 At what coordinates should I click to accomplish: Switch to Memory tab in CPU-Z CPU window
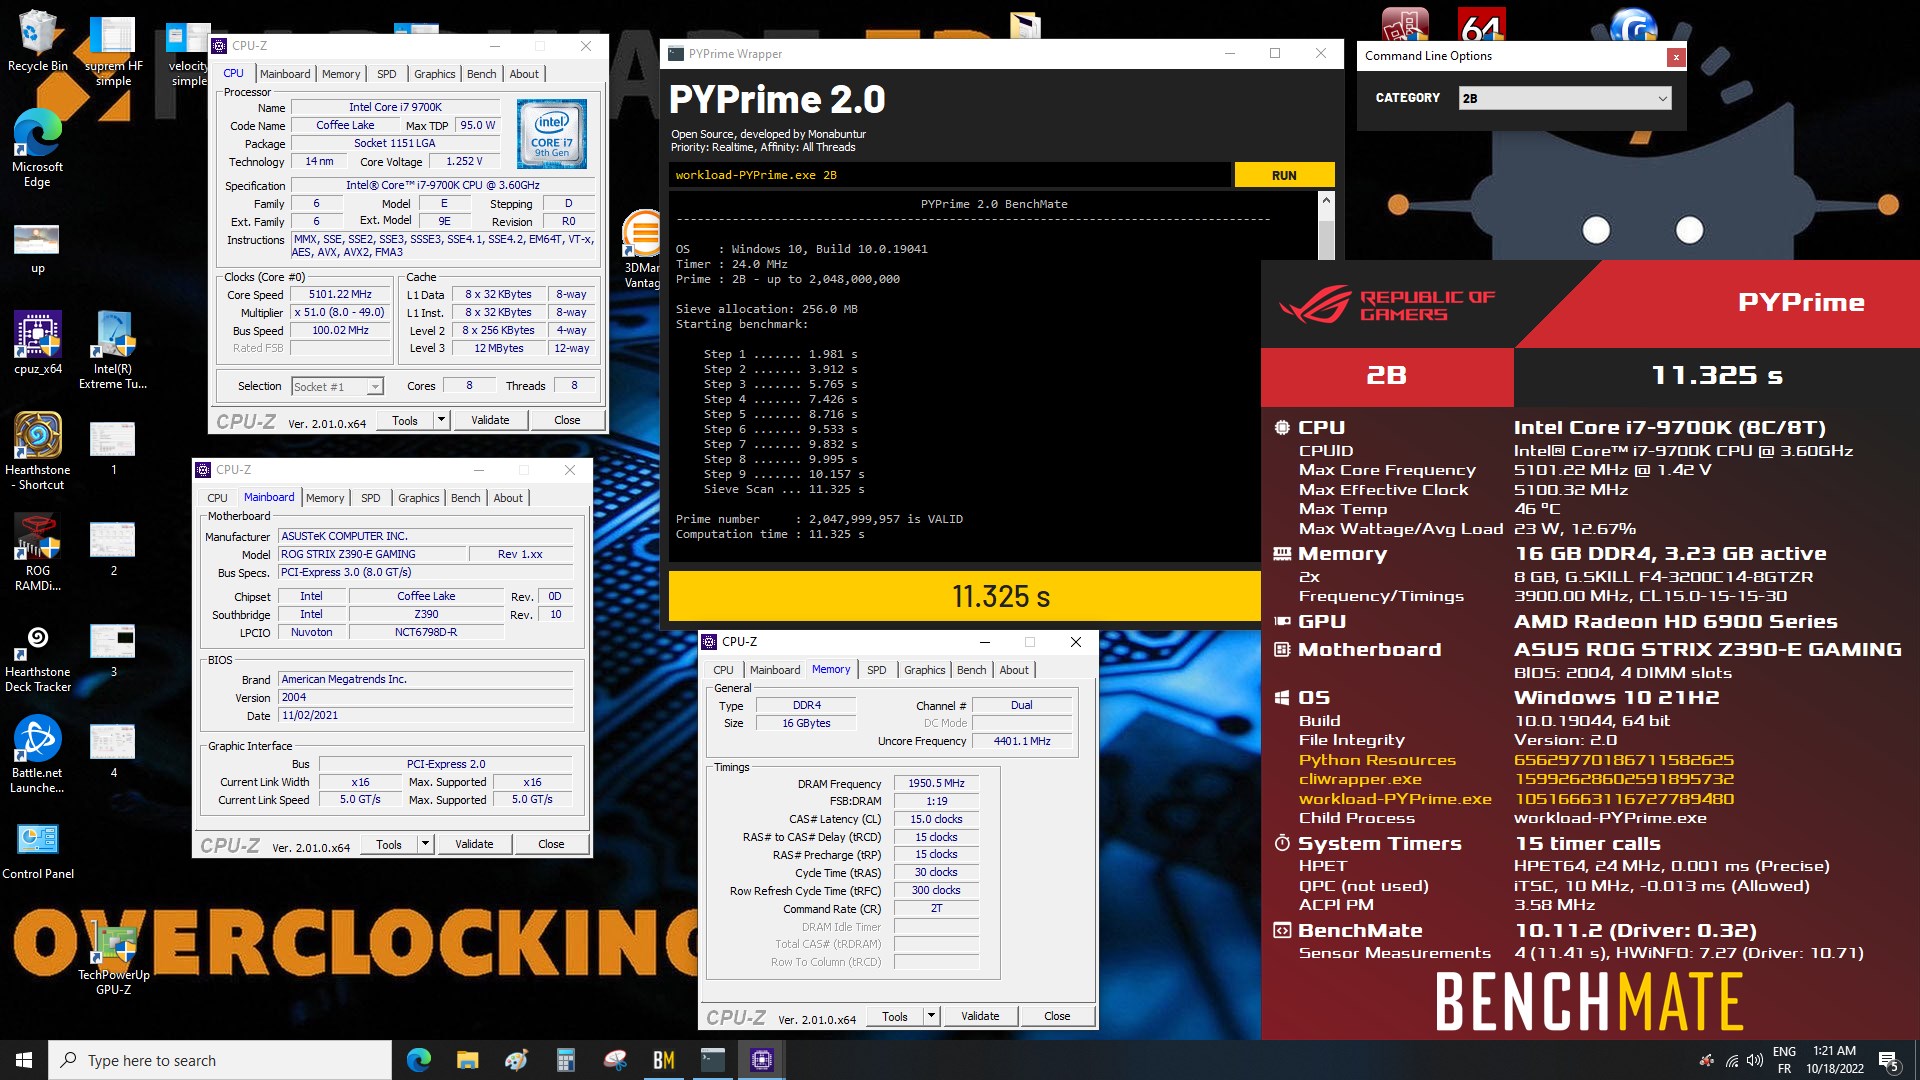(x=341, y=74)
